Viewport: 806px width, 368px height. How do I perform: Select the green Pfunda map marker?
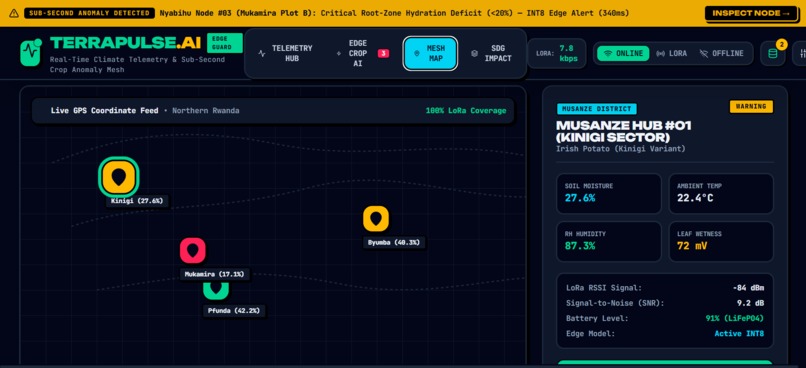(216, 290)
